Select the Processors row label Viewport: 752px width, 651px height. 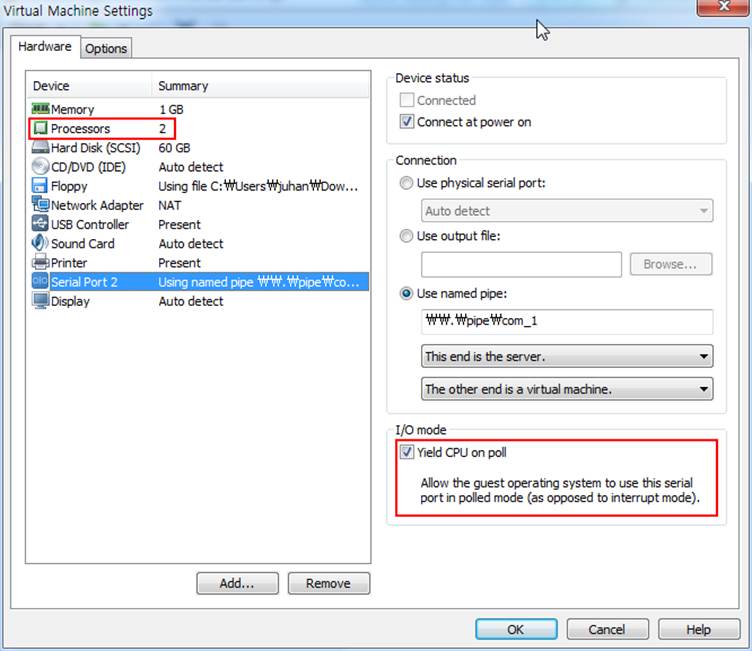tap(81, 129)
